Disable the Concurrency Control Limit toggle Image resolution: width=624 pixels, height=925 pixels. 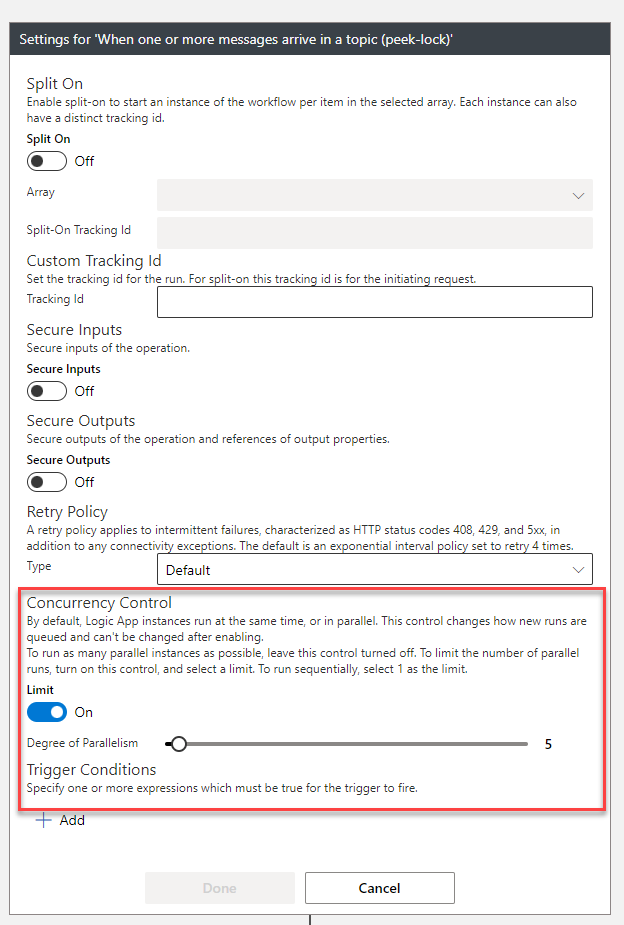[x=47, y=712]
